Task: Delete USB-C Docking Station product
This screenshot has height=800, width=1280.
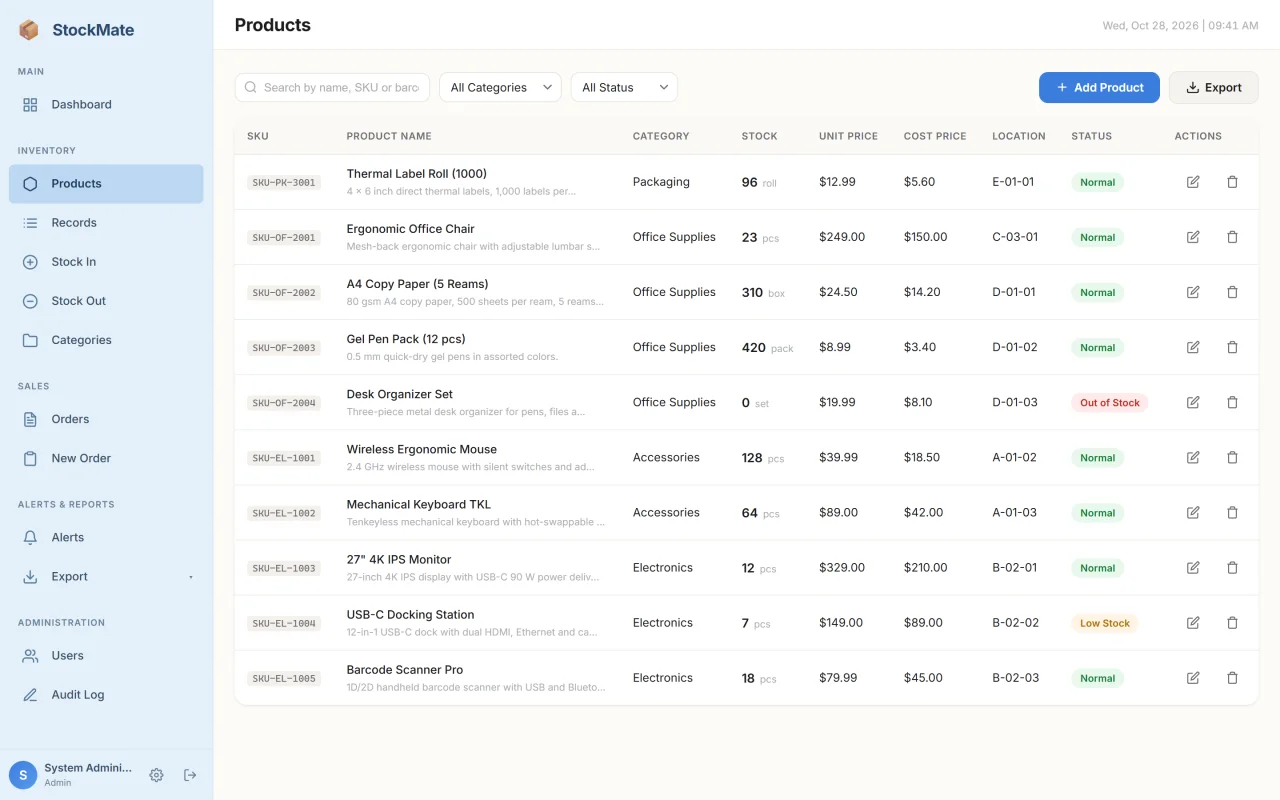Action: coord(1232,622)
